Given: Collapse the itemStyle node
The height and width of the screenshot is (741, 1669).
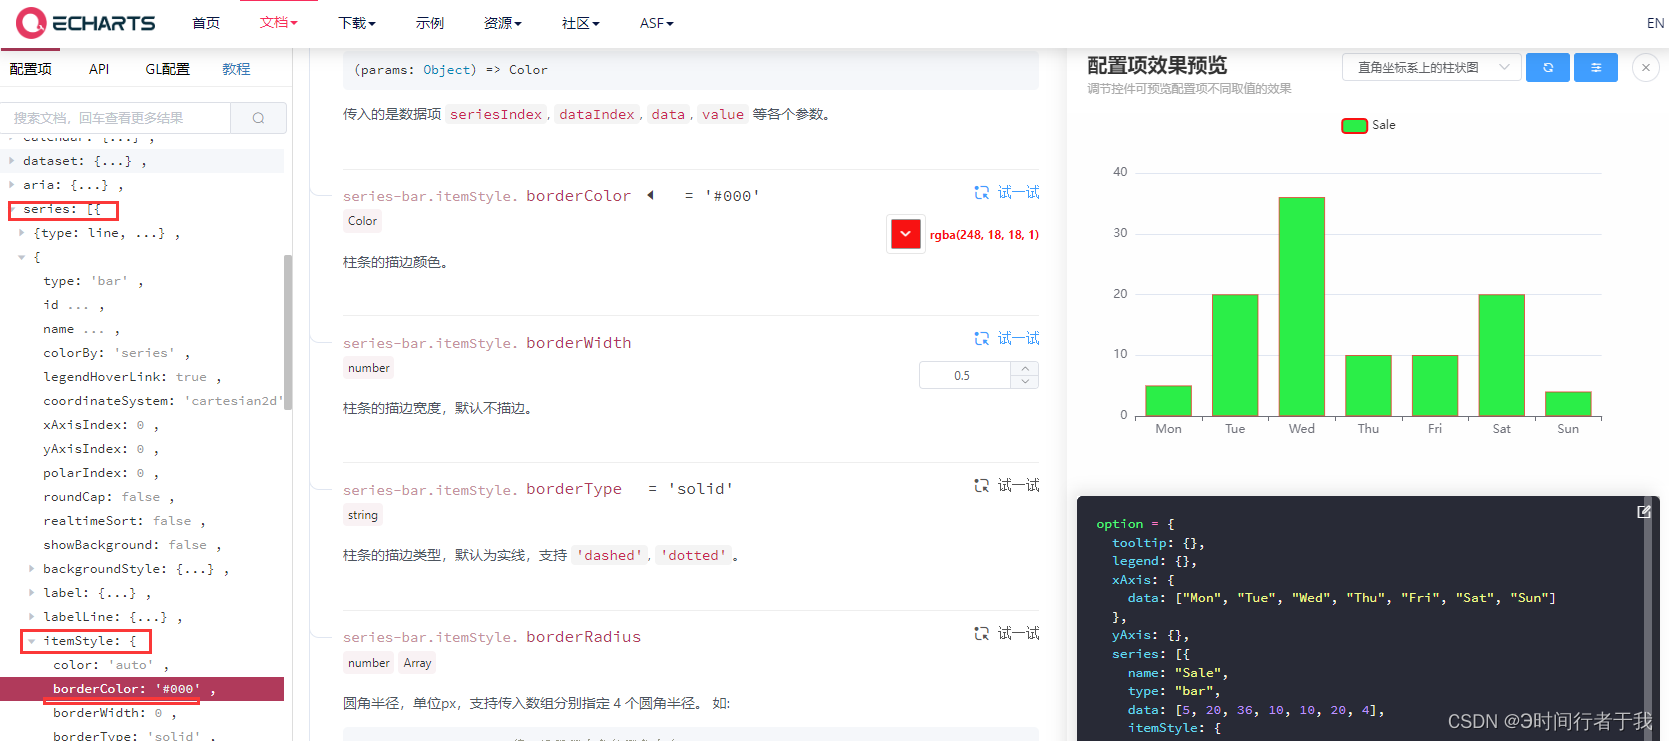Looking at the screenshot, I should coord(32,641).
